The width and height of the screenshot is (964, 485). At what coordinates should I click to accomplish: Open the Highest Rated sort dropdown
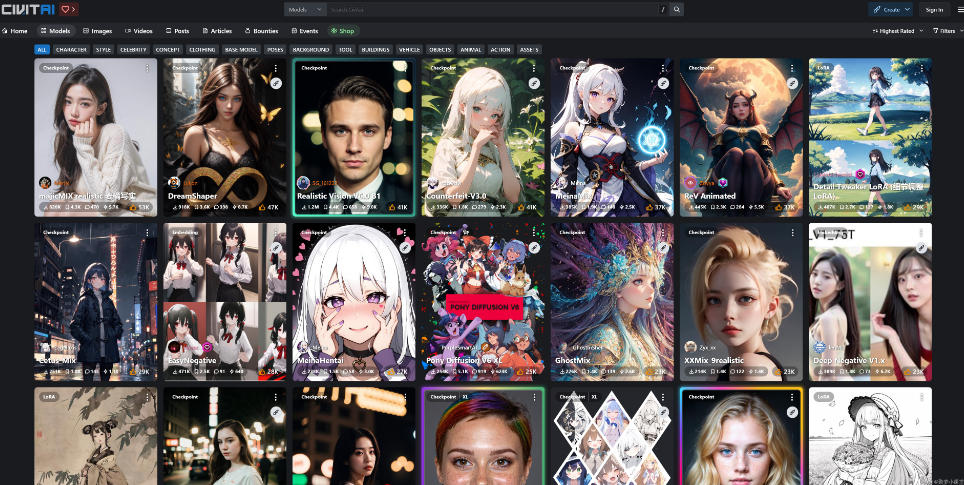[x=898, y=31]
